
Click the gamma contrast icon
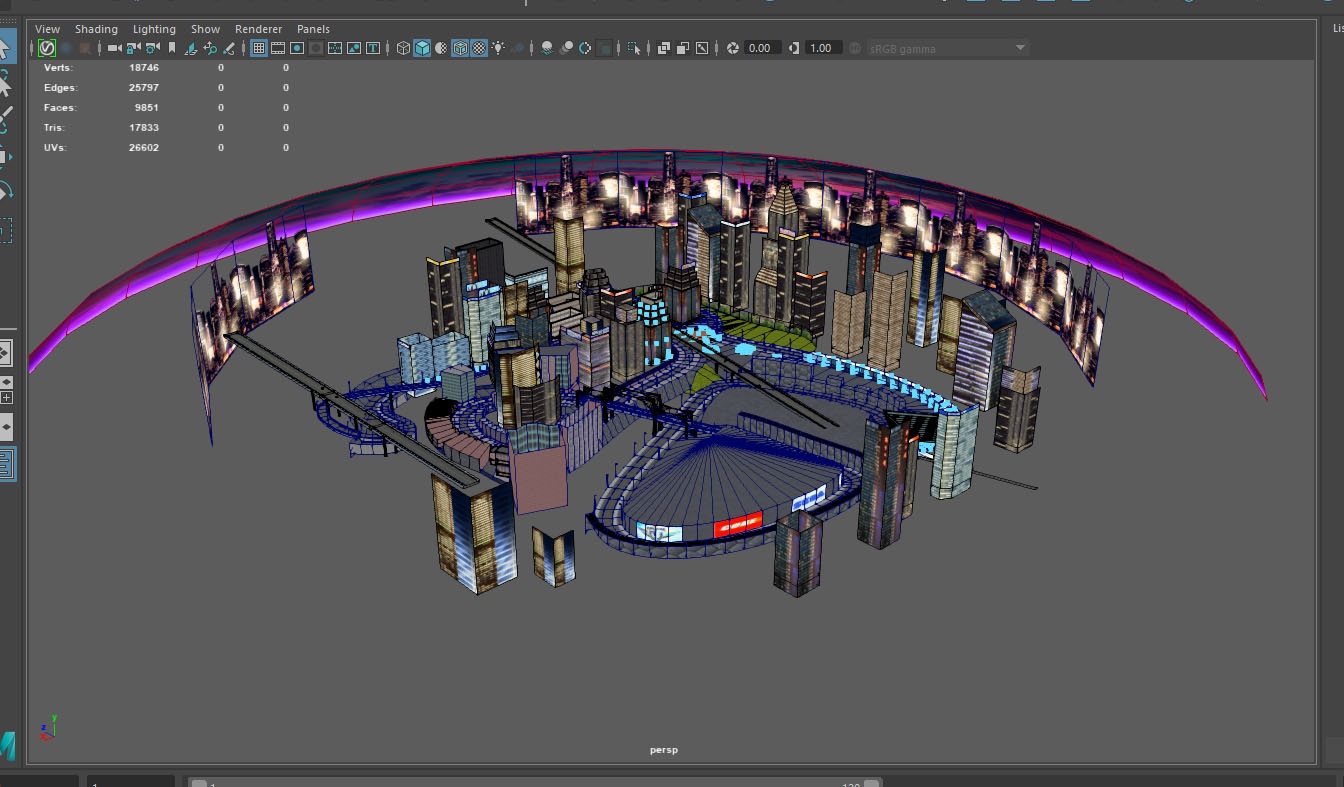794,48
